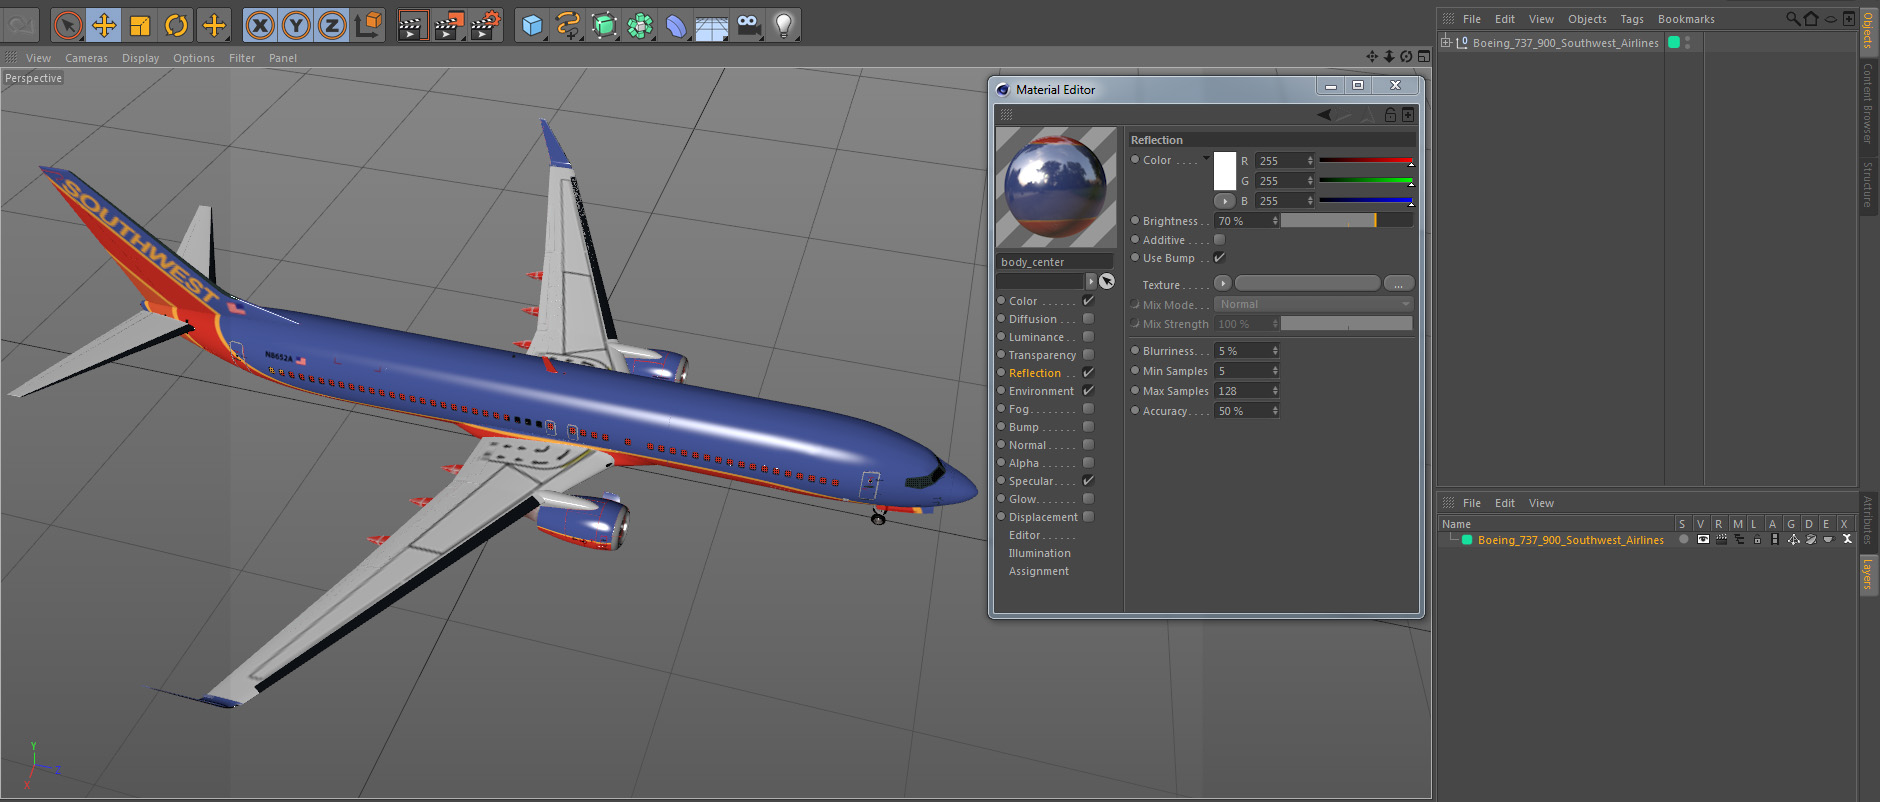Image resolution: width=1880 pixels, height=802 pixels.
Task: Click the material preview sphere
Action: [1056, 187]
